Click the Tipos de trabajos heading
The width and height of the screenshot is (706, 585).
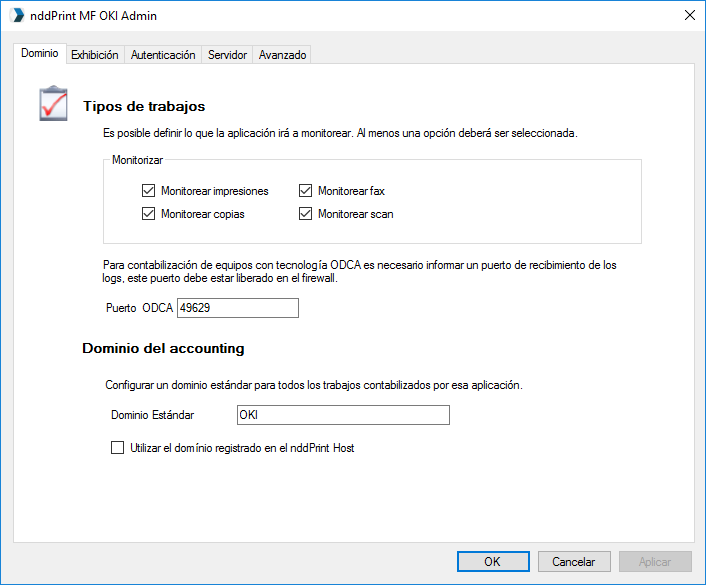(x=144, y=107)
